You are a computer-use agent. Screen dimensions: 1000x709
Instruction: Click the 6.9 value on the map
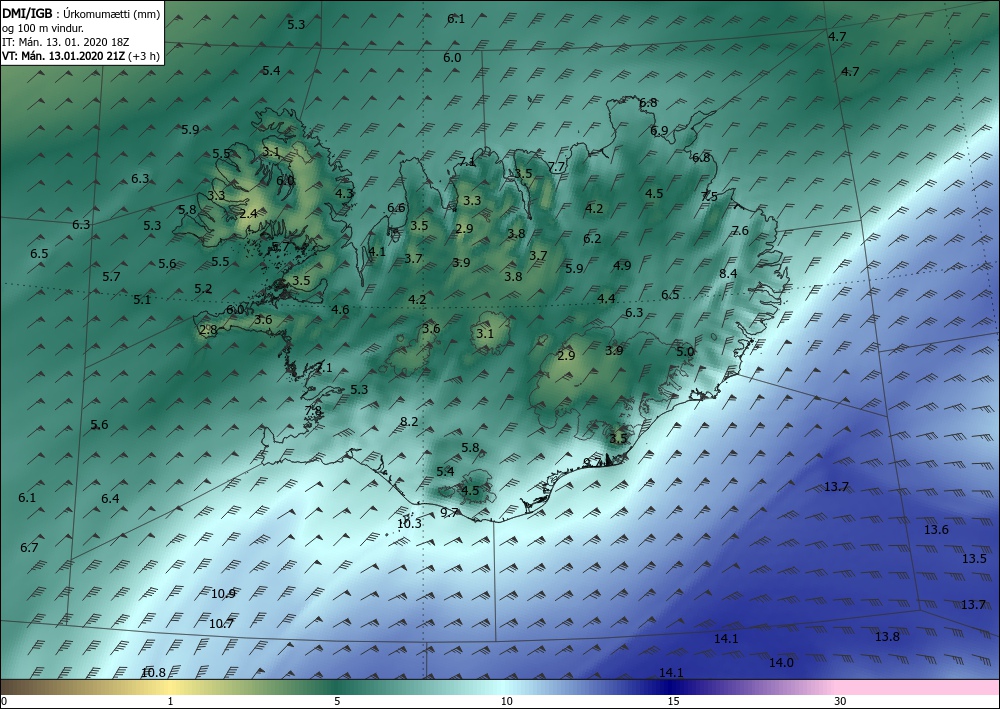point(659,131)
